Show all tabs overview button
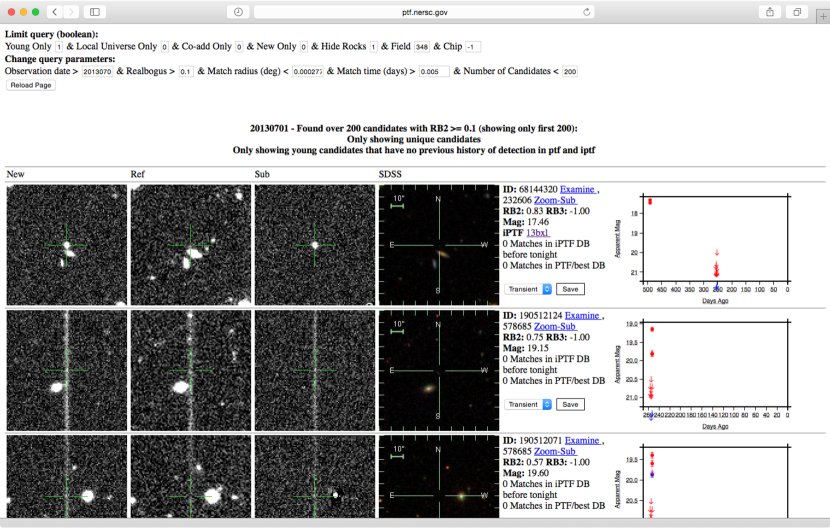 797,12
